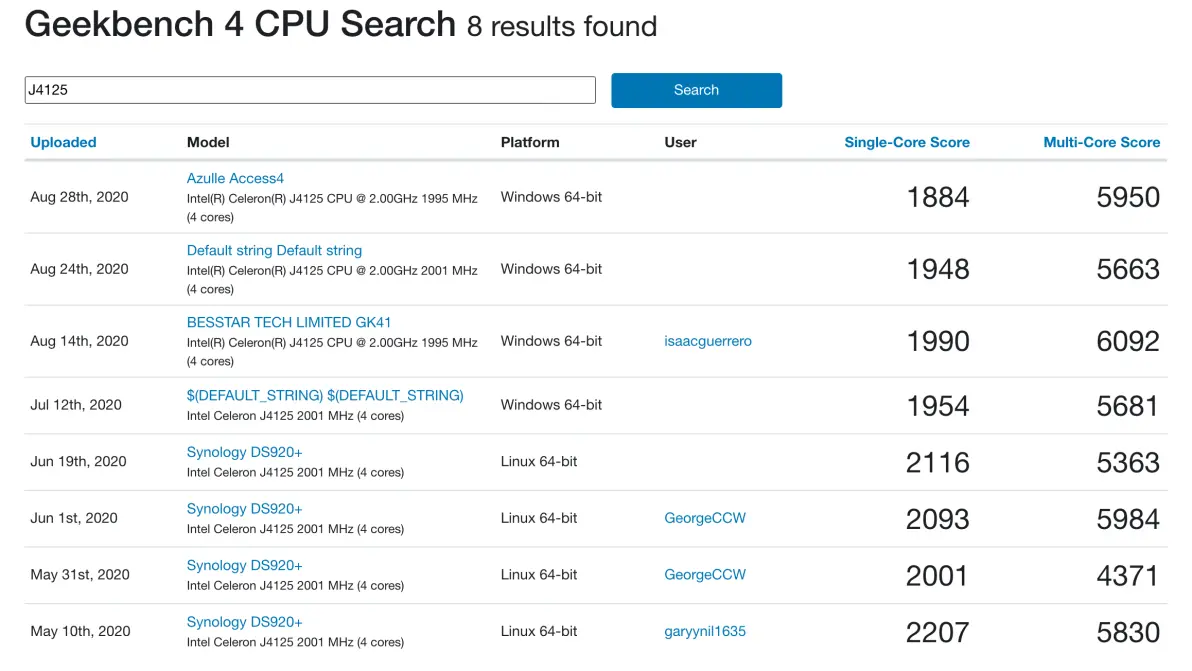The height and width of the screenshot is (671, 1192).
Task: Click Windows 64-bit in BESSTAR GK41 row
Action: click(551, 341)
